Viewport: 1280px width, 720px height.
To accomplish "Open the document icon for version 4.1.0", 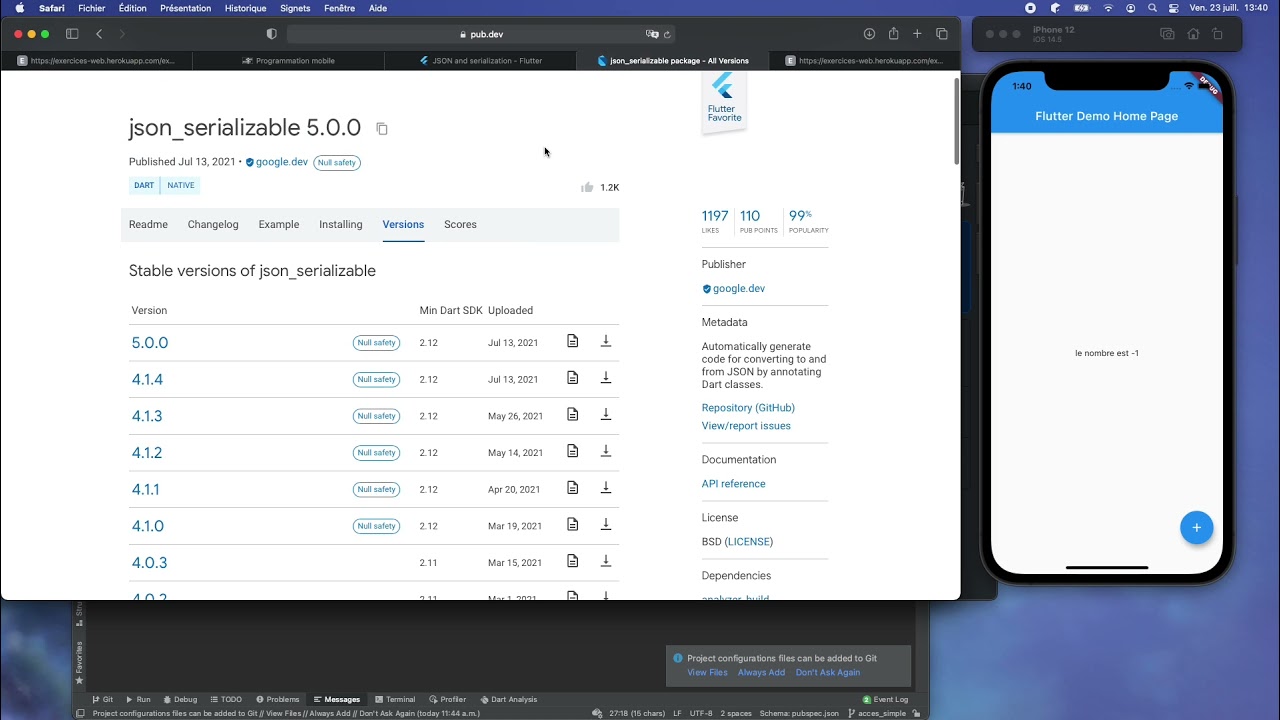I will pos(573,524).
